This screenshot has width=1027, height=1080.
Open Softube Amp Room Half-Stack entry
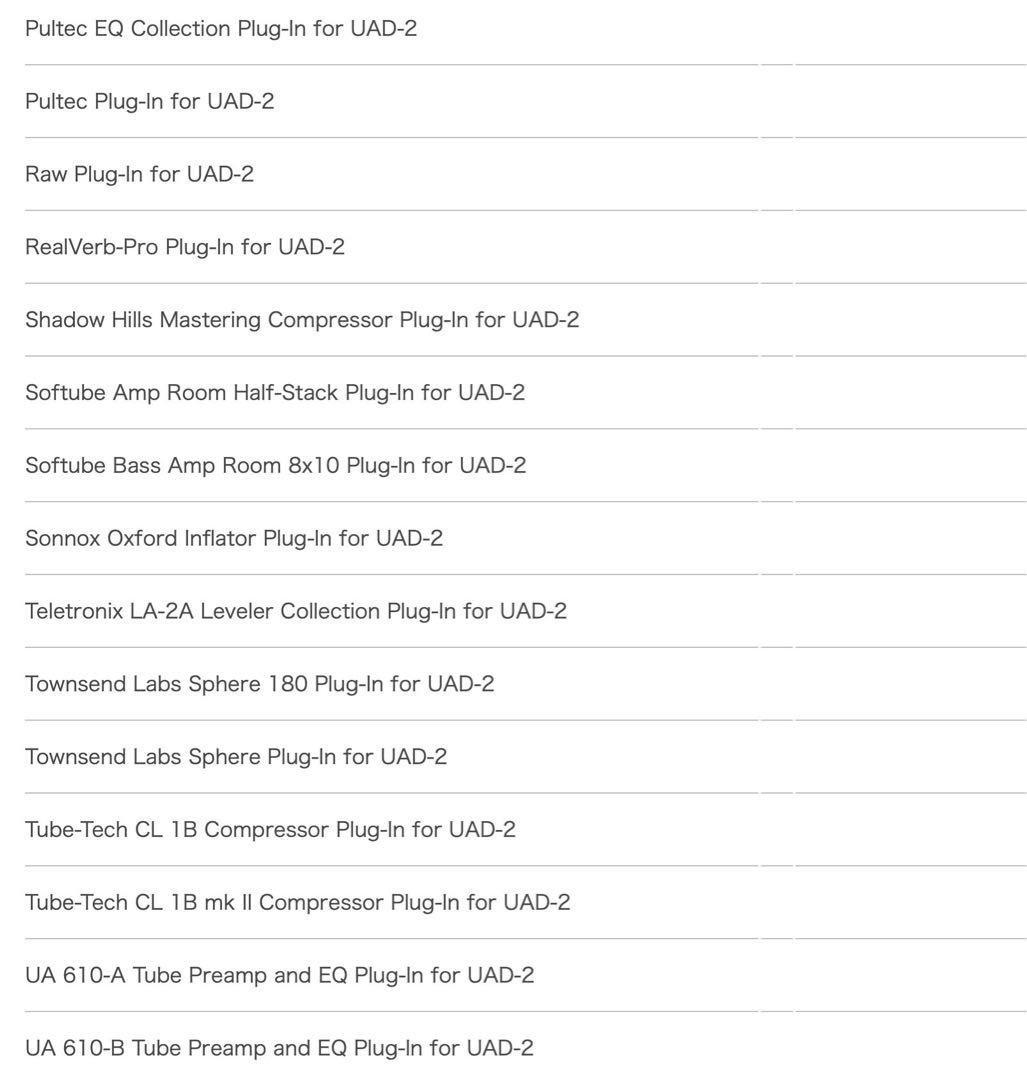(275, 393)
